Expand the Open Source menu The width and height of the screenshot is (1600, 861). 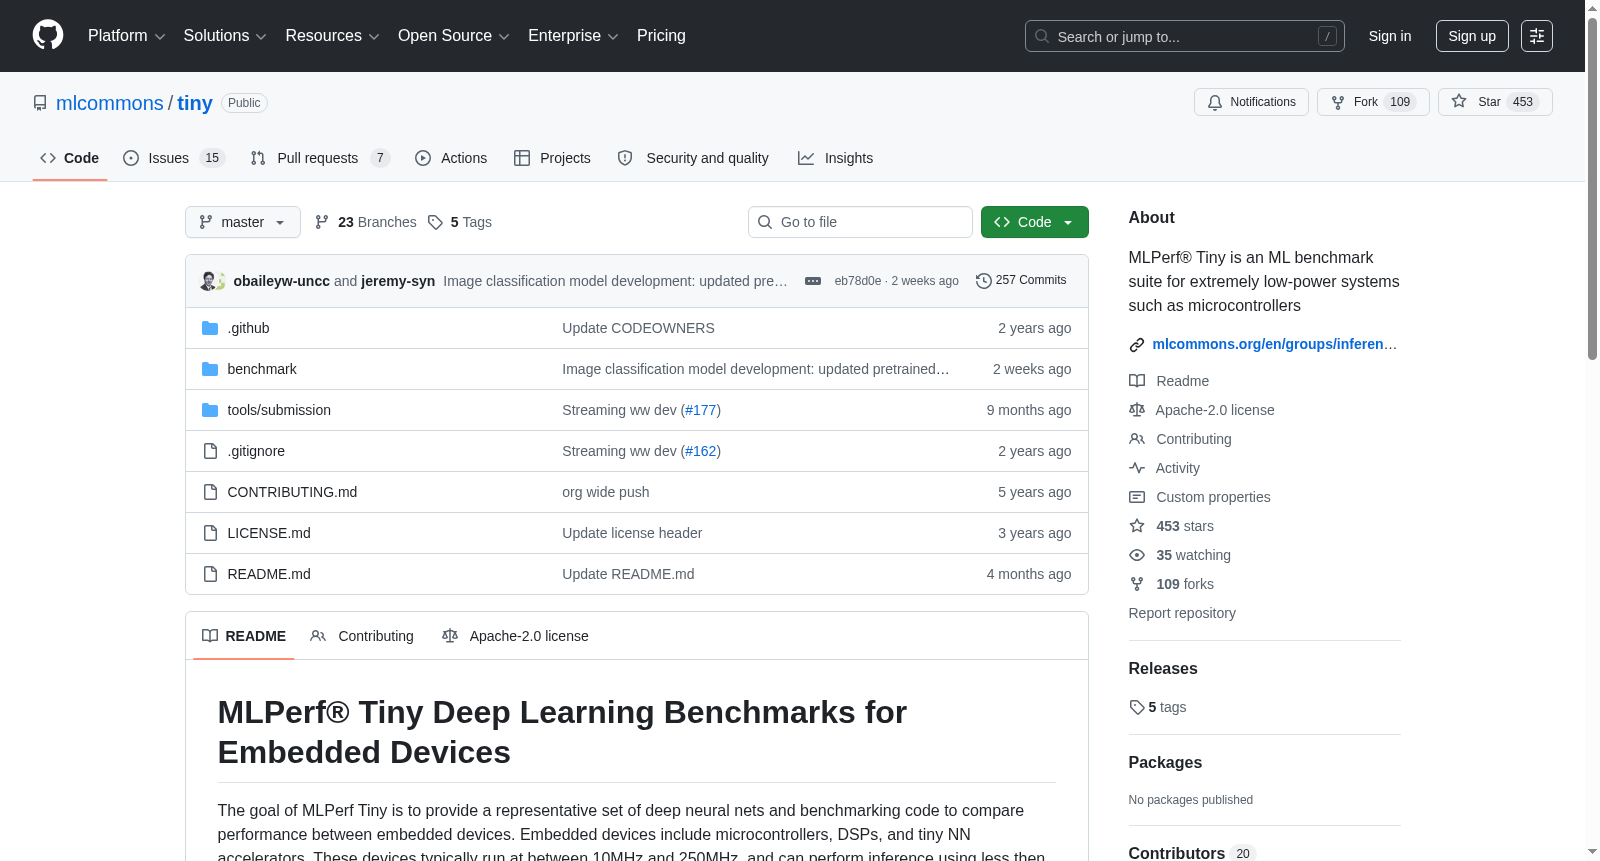[454, 36]
